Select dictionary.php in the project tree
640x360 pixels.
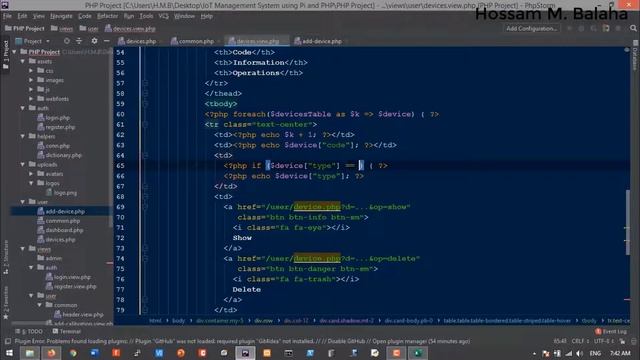pyautogui.click(x=60, y=155)
